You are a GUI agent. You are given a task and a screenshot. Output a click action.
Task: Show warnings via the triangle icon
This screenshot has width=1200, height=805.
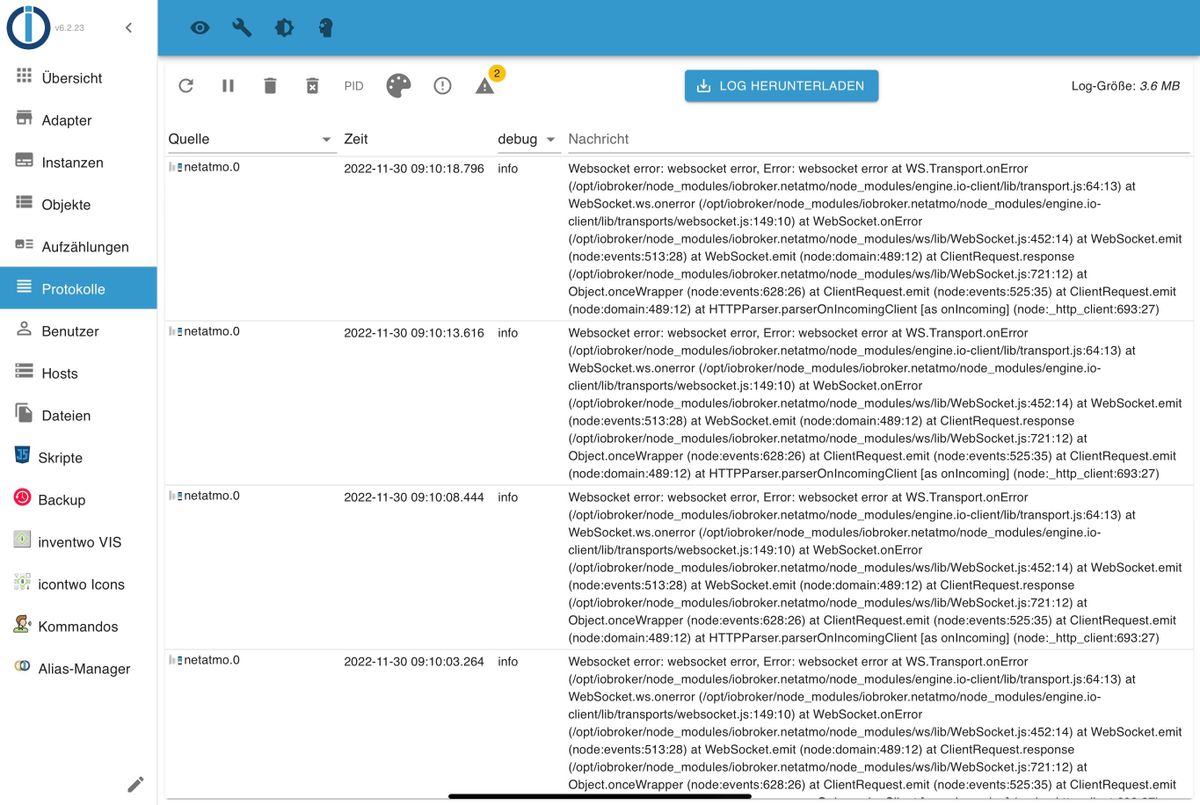pyautogui.click(x=485, y=86)
